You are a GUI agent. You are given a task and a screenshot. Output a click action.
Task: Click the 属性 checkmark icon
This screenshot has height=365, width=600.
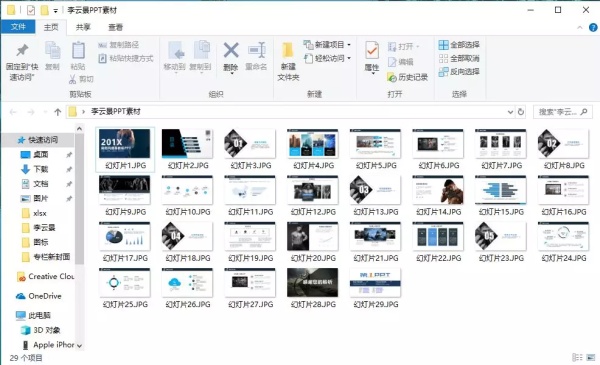tap(372, 51)
